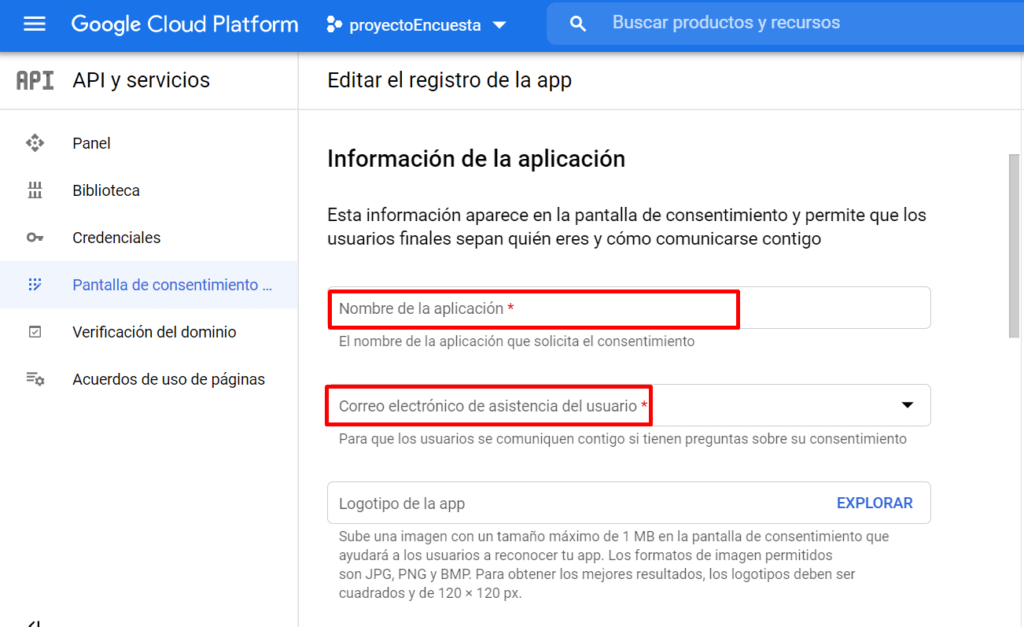The height and width of the screenshot is (627, 1024).
Task: Open Acuerdos de uso de páginas
Action: coord(149,379)
